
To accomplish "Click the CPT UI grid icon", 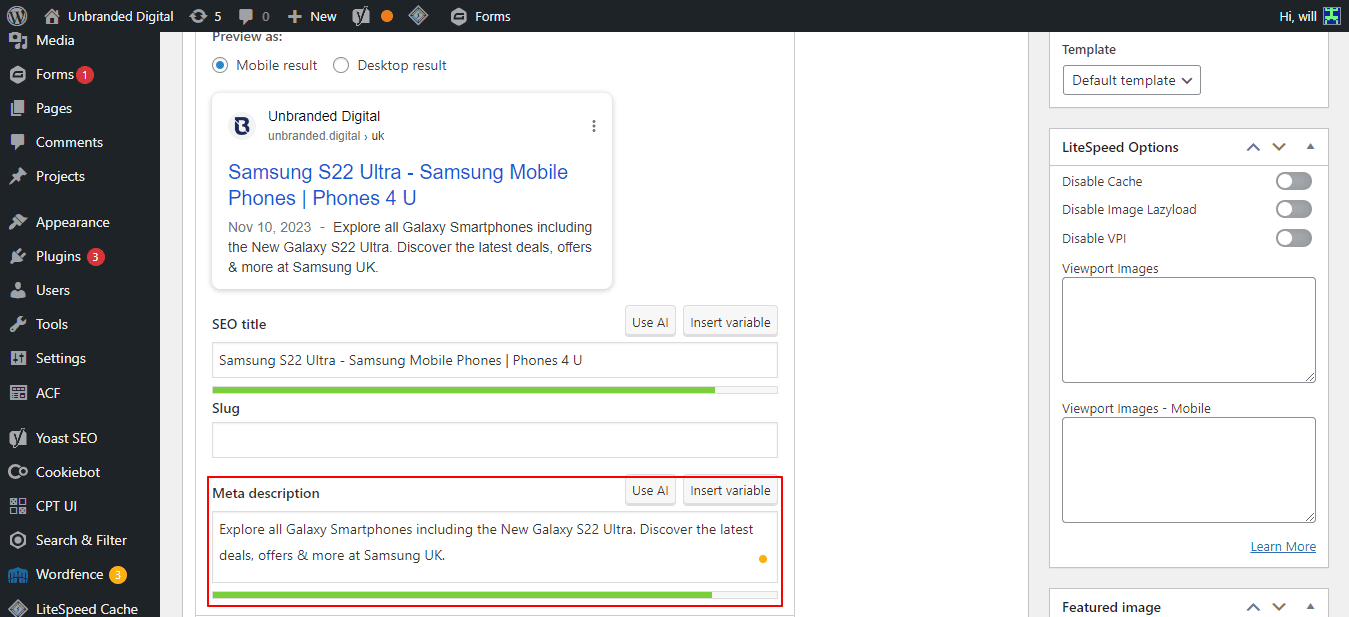I will (x=18, y=506).
